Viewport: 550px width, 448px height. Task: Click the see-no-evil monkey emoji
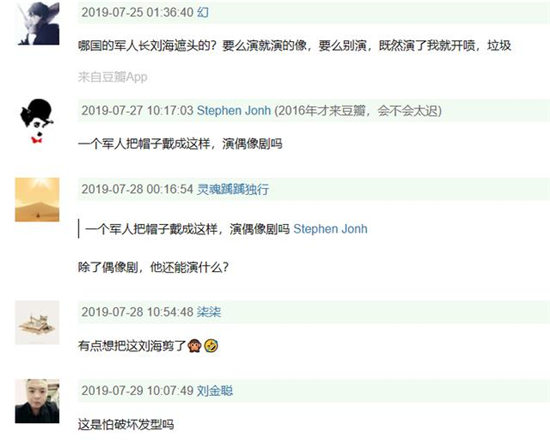click(194, 346)
